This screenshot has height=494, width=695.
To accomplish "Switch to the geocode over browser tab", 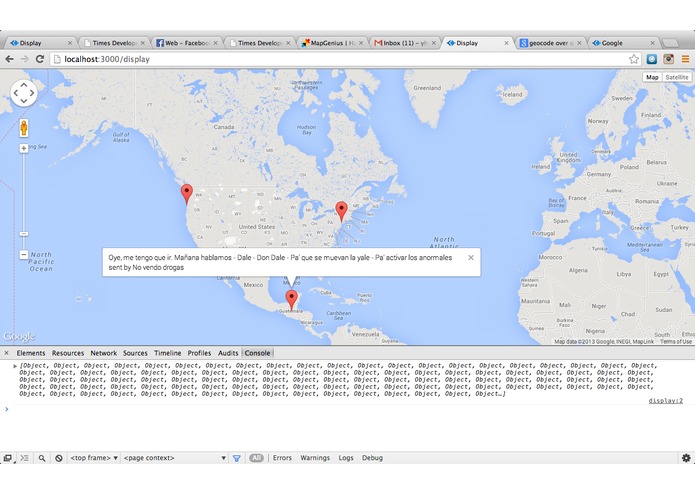I will 550,43.
